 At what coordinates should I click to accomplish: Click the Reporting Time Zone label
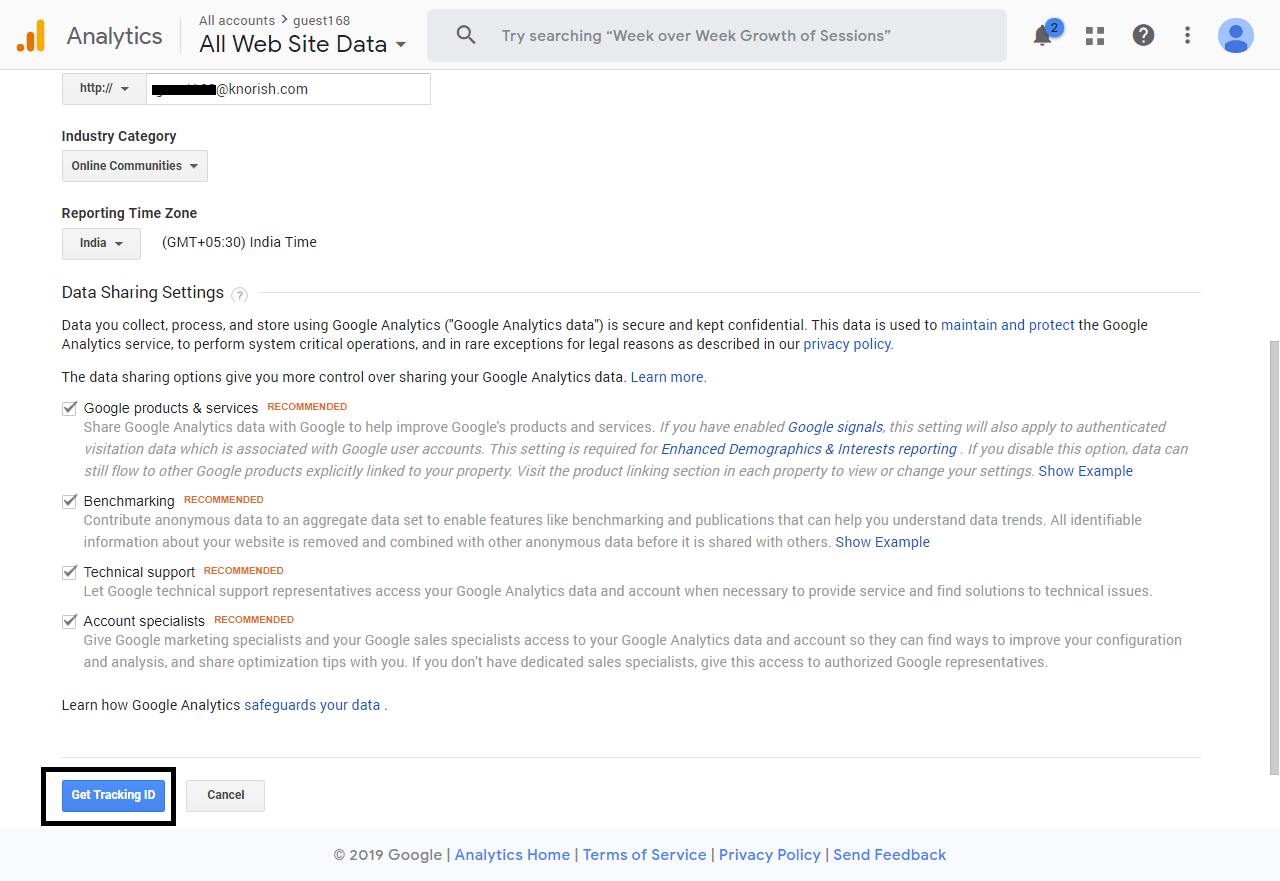click(x=129, y=213)
